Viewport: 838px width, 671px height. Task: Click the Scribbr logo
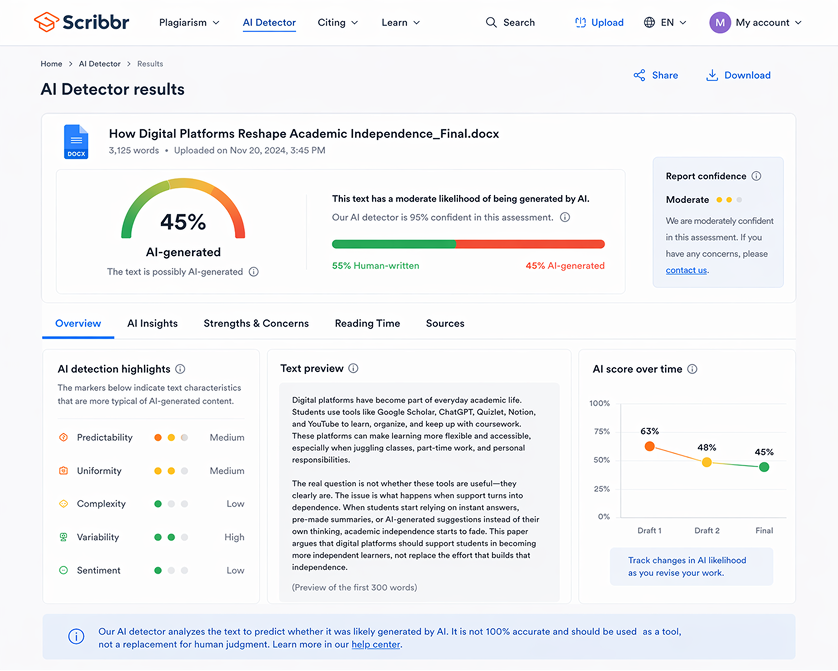click(84, 22)
